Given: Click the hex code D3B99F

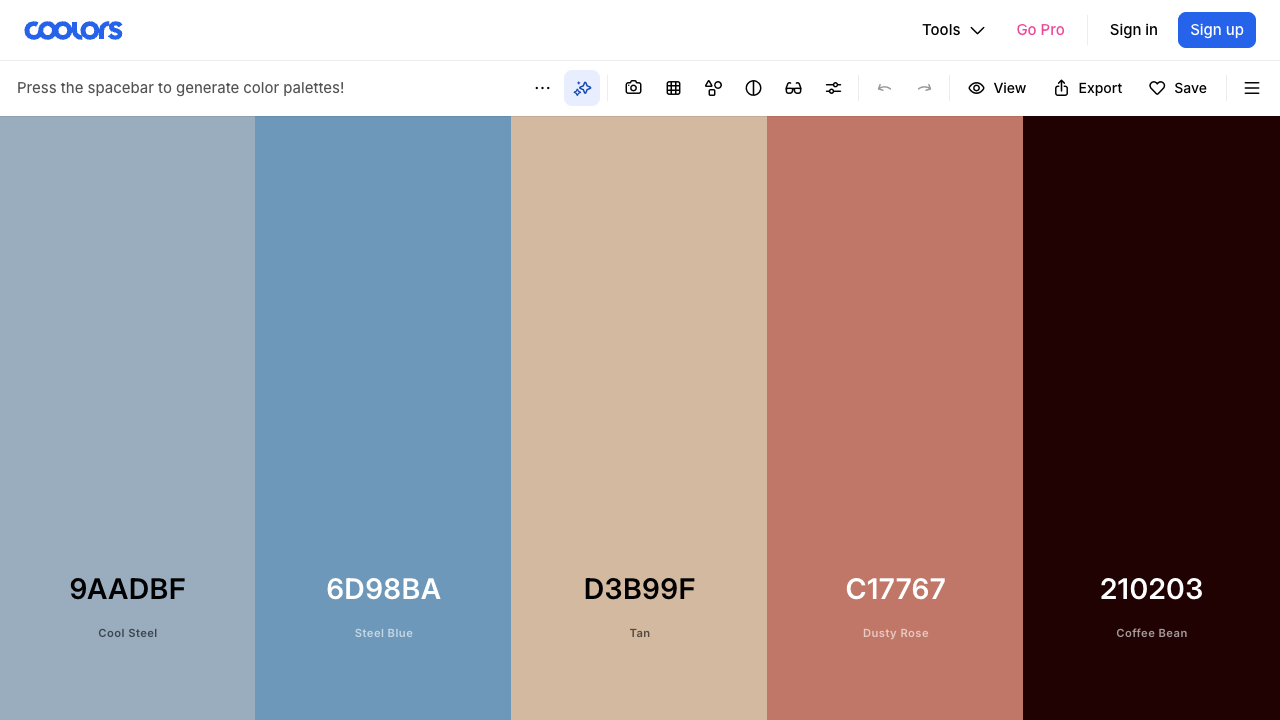Looking at the screenshot, I should (640, 589).
